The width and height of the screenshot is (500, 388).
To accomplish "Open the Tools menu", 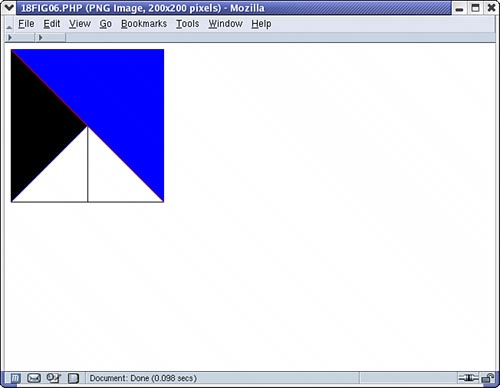I will click(188, 24).
